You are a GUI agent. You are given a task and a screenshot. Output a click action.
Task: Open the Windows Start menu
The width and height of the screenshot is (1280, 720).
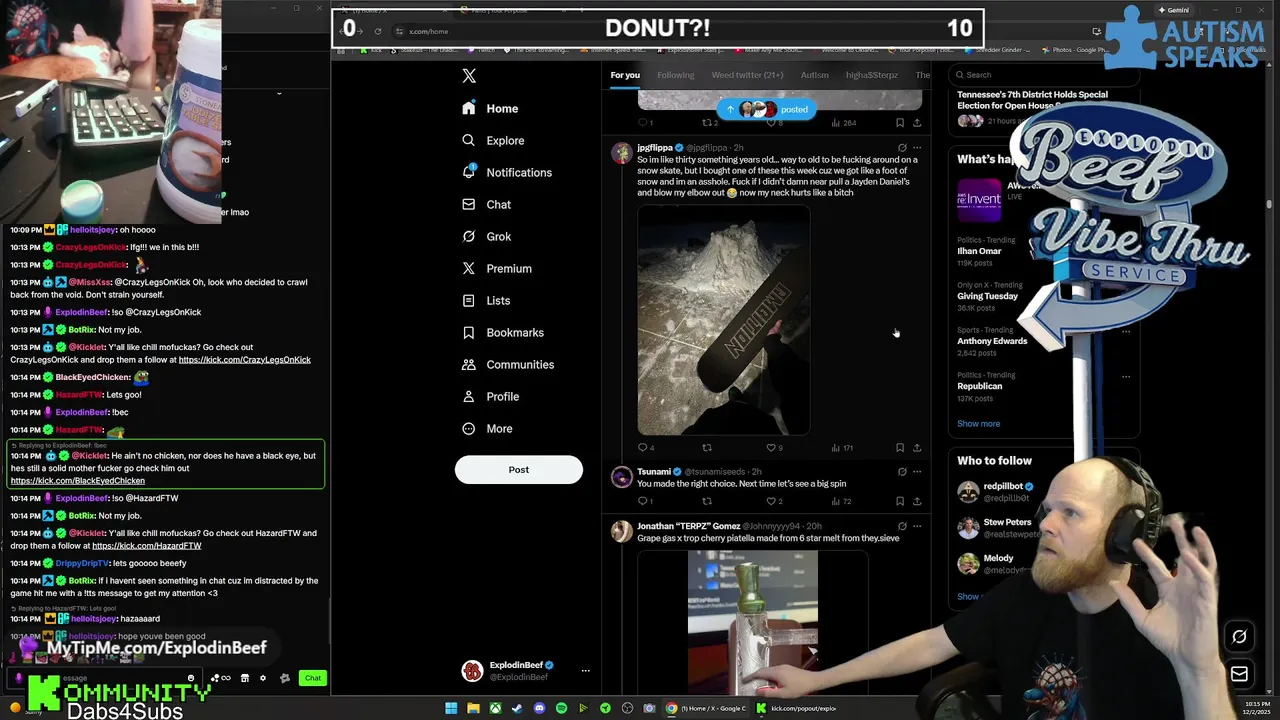(451, 708)
